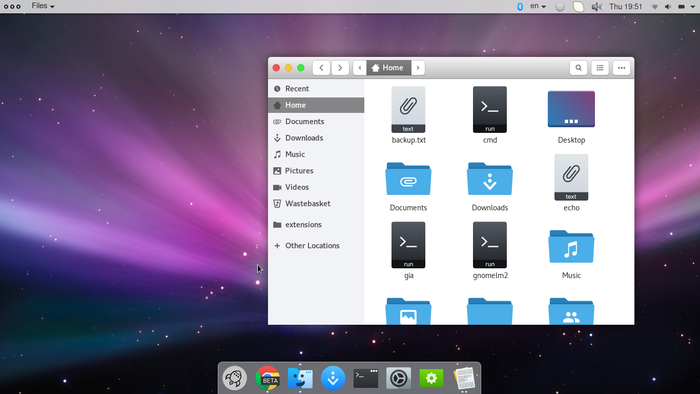The height and width of the screenshot is (394, 700).
Task: Select the Desktop folder thumbnail
Action: [571, 109]
